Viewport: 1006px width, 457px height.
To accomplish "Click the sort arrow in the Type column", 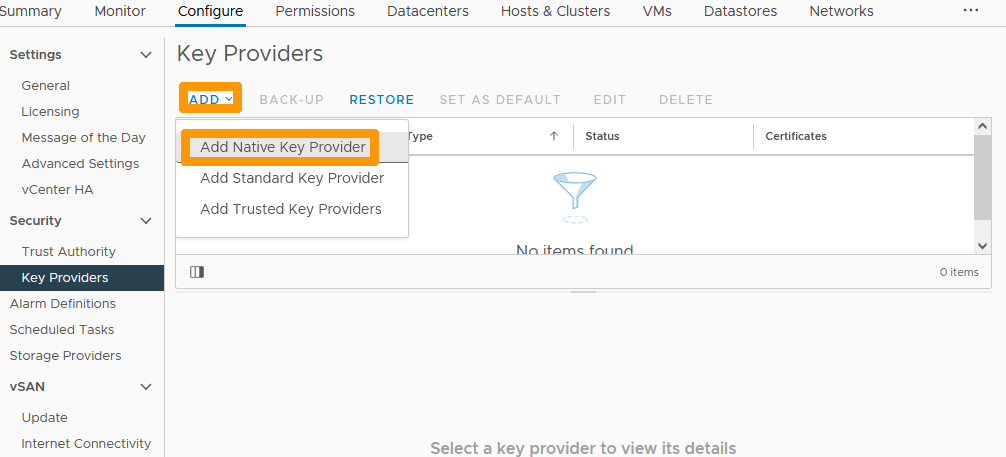I will pos(554,137).
